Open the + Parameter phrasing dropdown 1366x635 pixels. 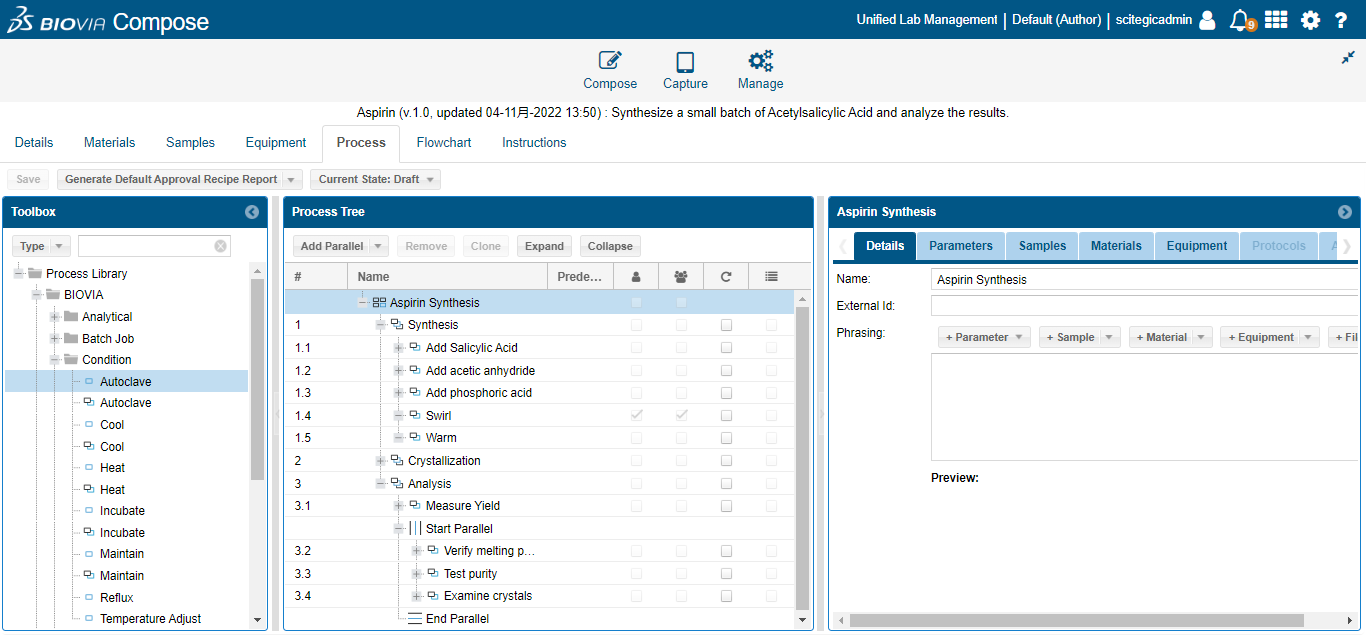coord(984,338)
